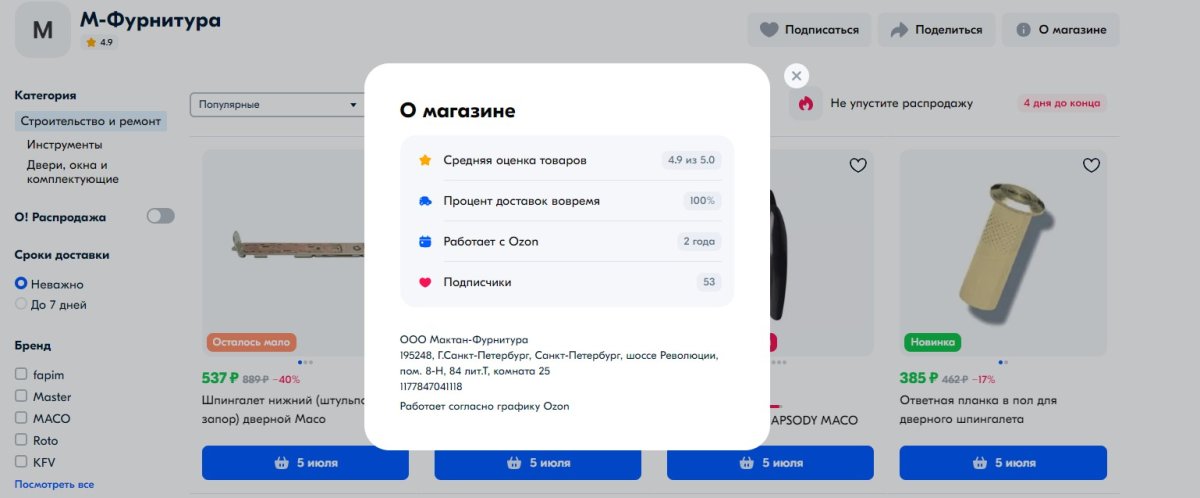
Task: Check the fapim brand checkbox
Action: pyautogui.click(x=21, y=375)
